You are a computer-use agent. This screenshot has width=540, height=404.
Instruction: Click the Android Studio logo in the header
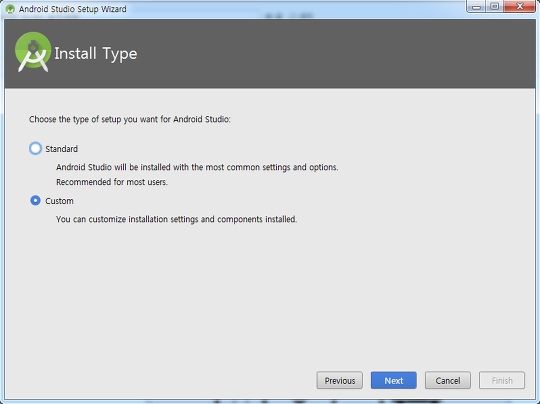click(x=33, y=52)
